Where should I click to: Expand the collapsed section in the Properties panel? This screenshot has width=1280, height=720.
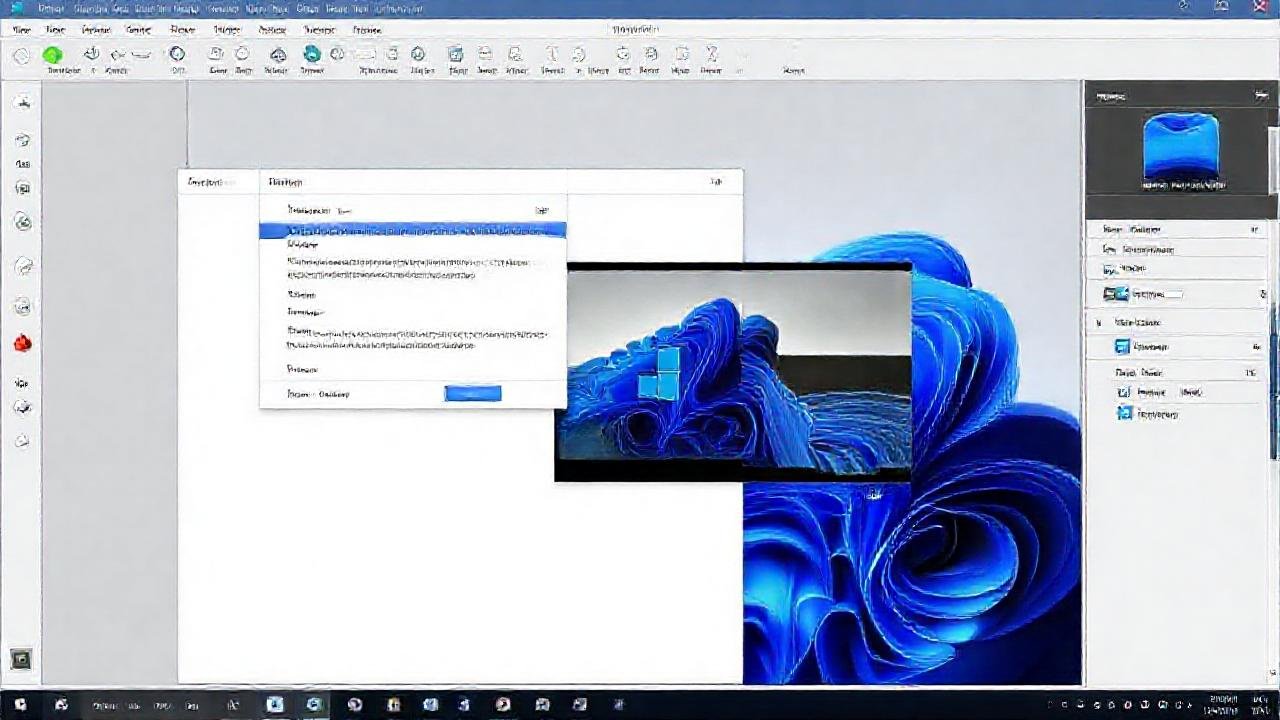1098,322
